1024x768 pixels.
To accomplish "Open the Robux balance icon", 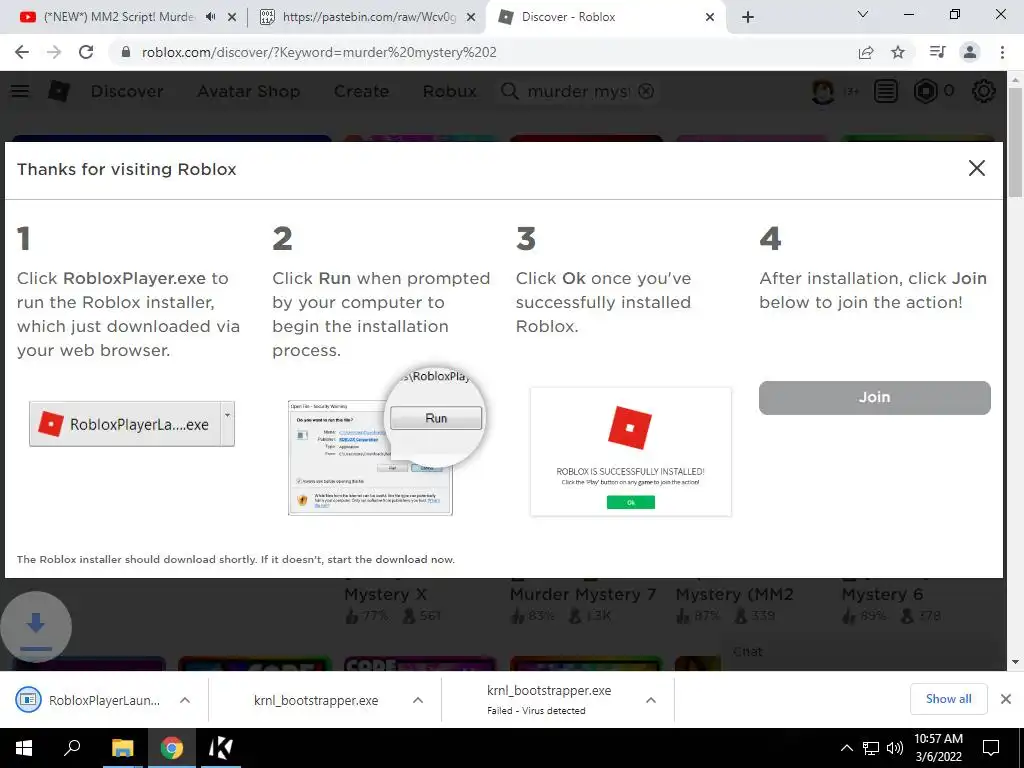I will point(925,91).
